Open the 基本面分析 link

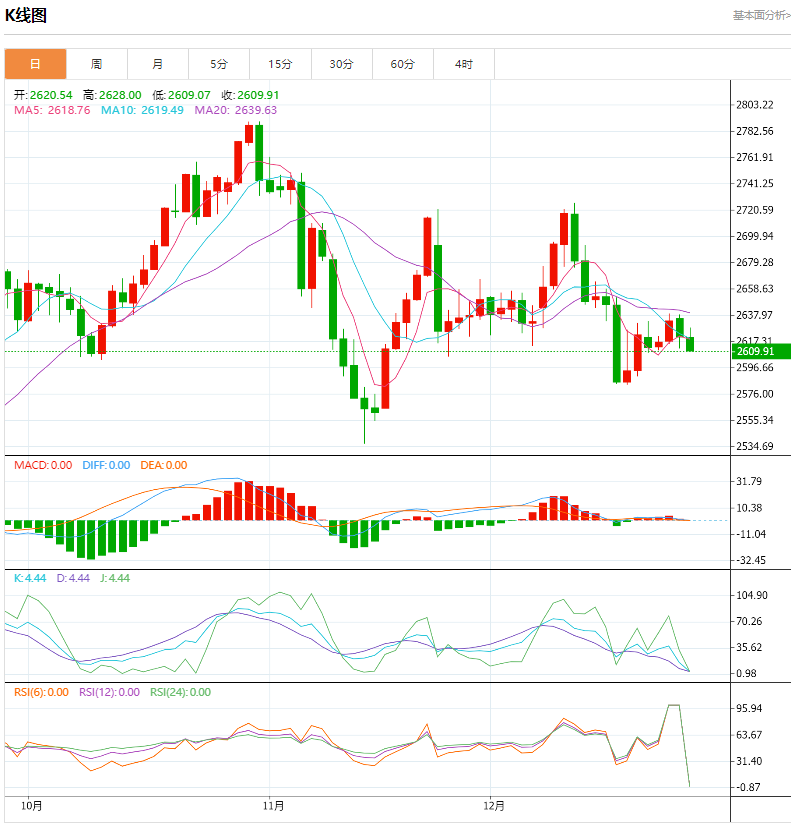pyautogui.click(x=761, y=15)
